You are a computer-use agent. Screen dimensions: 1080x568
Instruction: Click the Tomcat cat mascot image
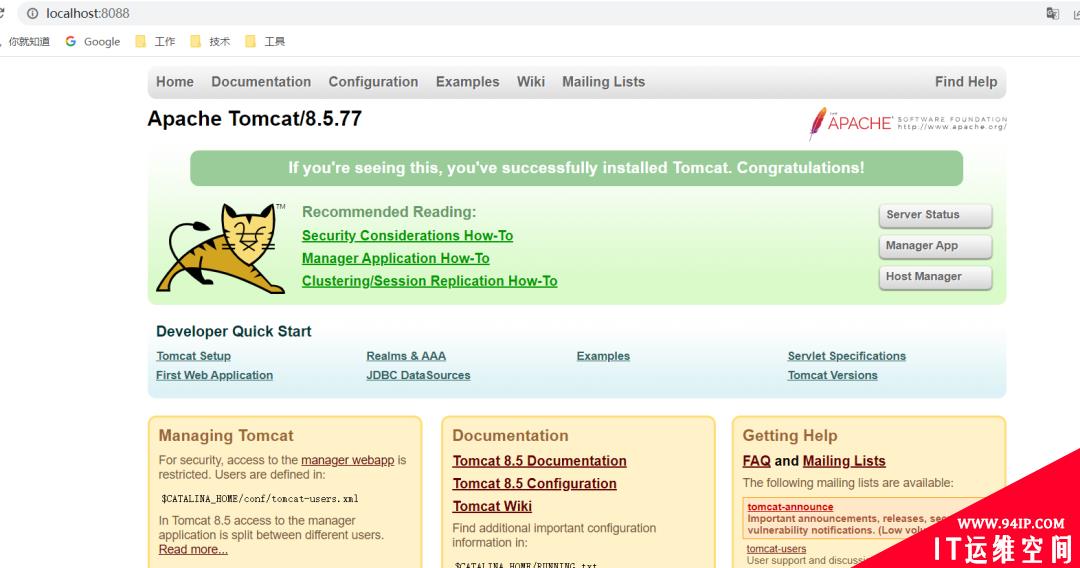click(221, 249)
